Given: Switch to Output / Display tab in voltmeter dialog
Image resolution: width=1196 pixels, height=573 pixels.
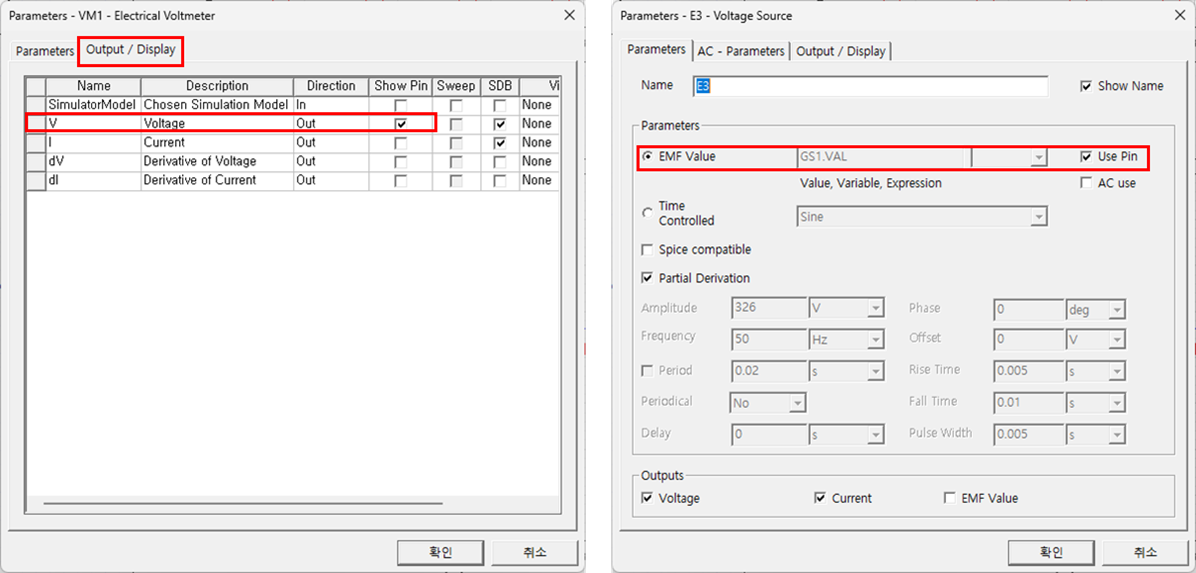Looking at the screenshot, I should [x=131, y=50].
